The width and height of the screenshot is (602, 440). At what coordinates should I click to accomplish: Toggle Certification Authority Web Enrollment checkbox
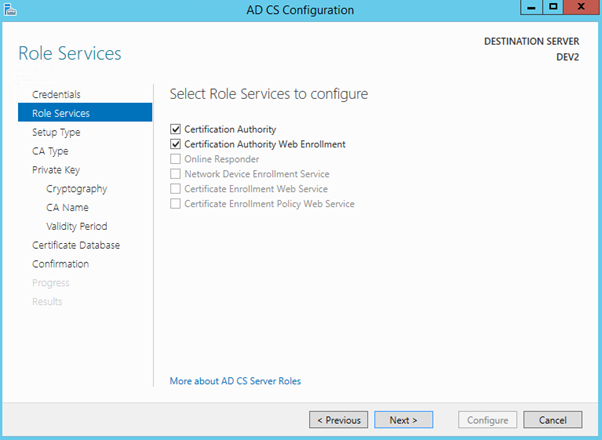click(176, 144)
